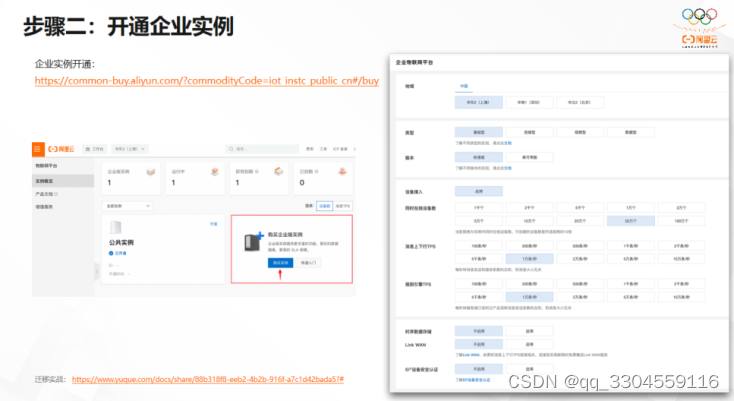This screenshot has height=401, width=734.
Task: Click the blue 购买实例 button
Action: pos(280,263)
